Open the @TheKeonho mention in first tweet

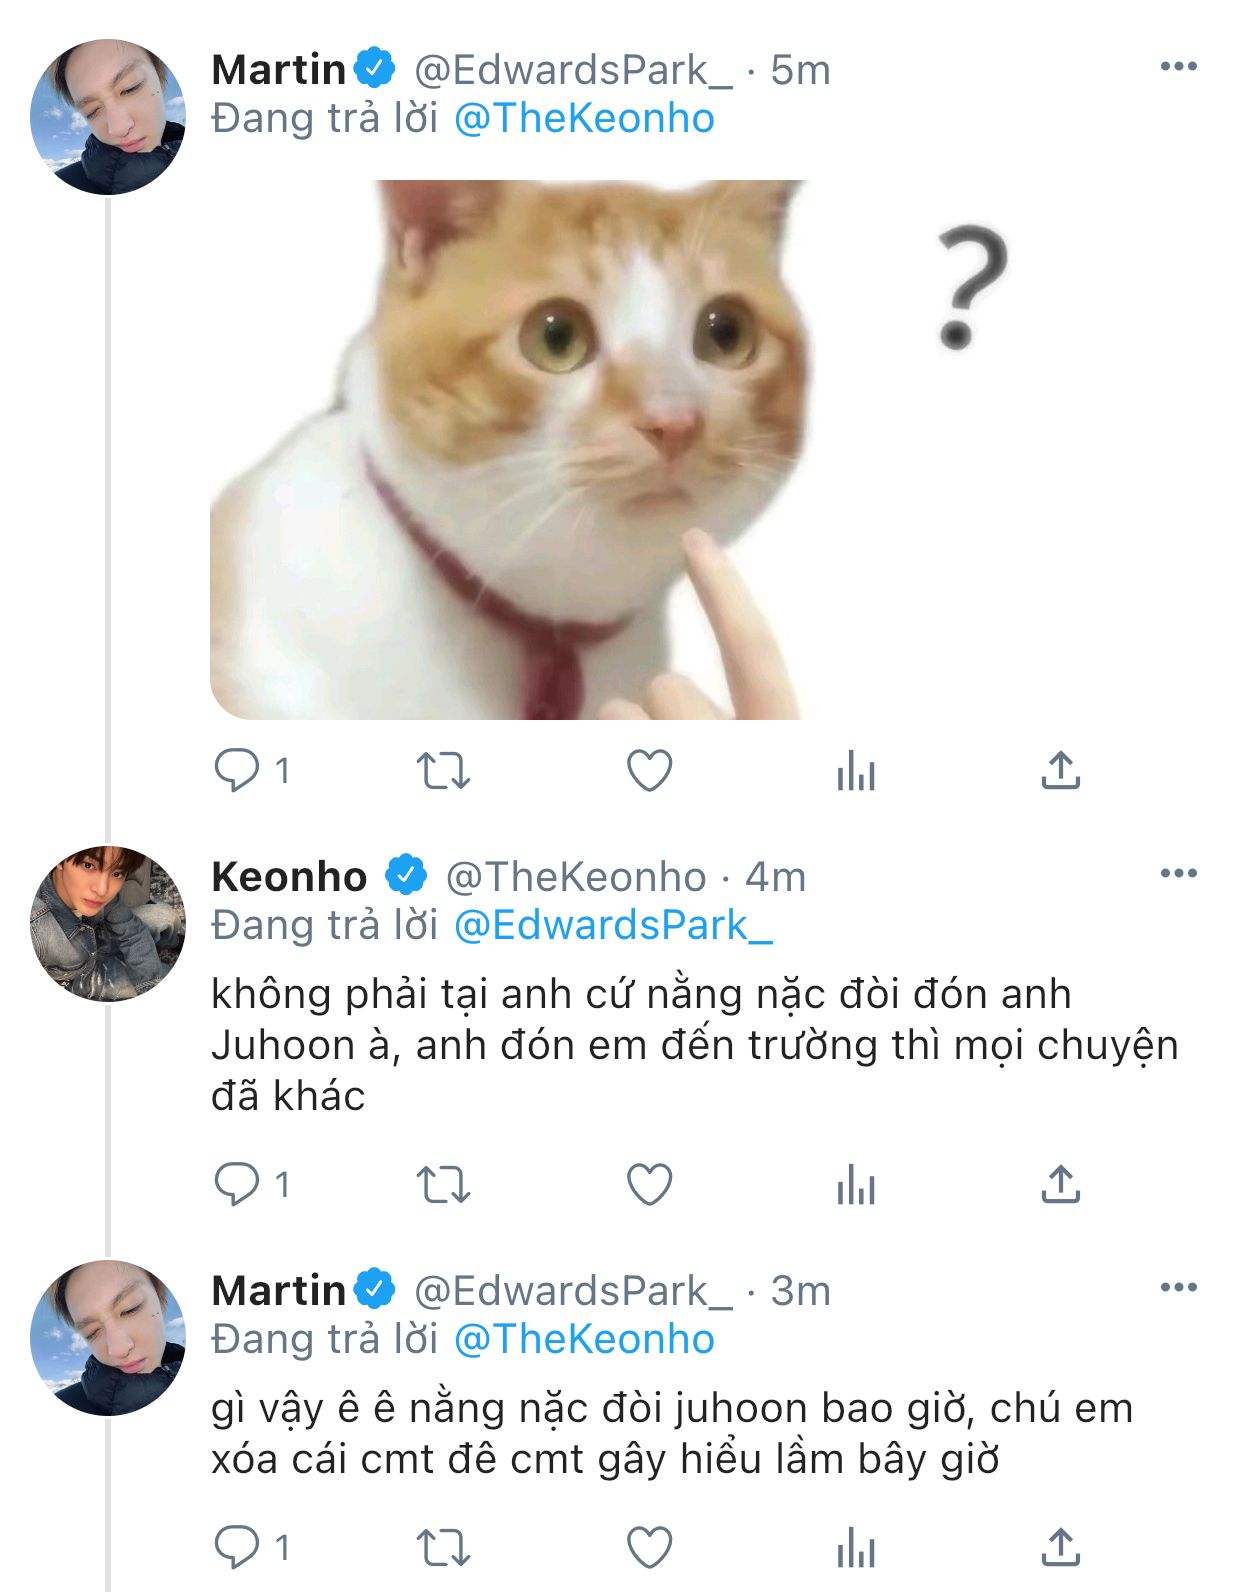(x=584, y=119)
